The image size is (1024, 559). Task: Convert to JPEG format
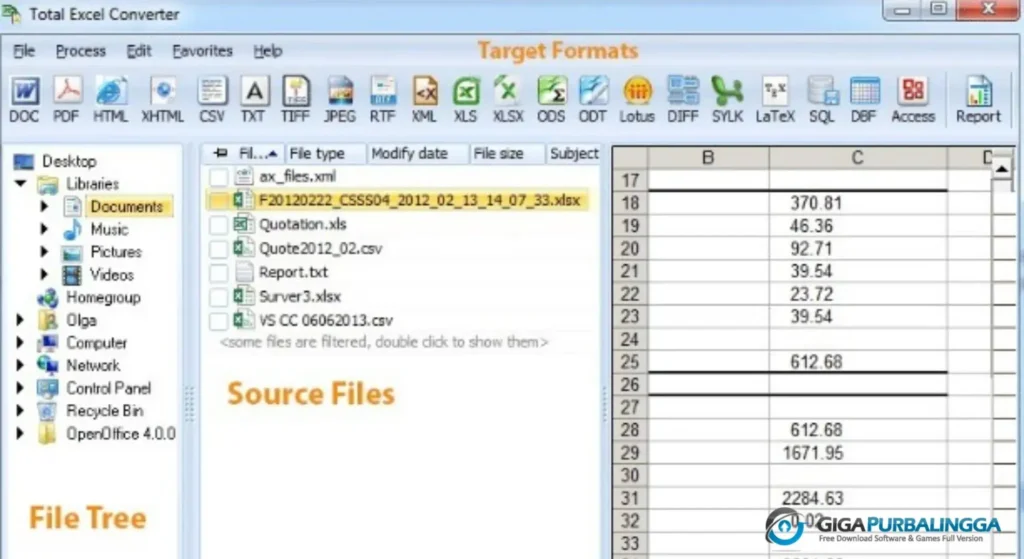(340, 99)
